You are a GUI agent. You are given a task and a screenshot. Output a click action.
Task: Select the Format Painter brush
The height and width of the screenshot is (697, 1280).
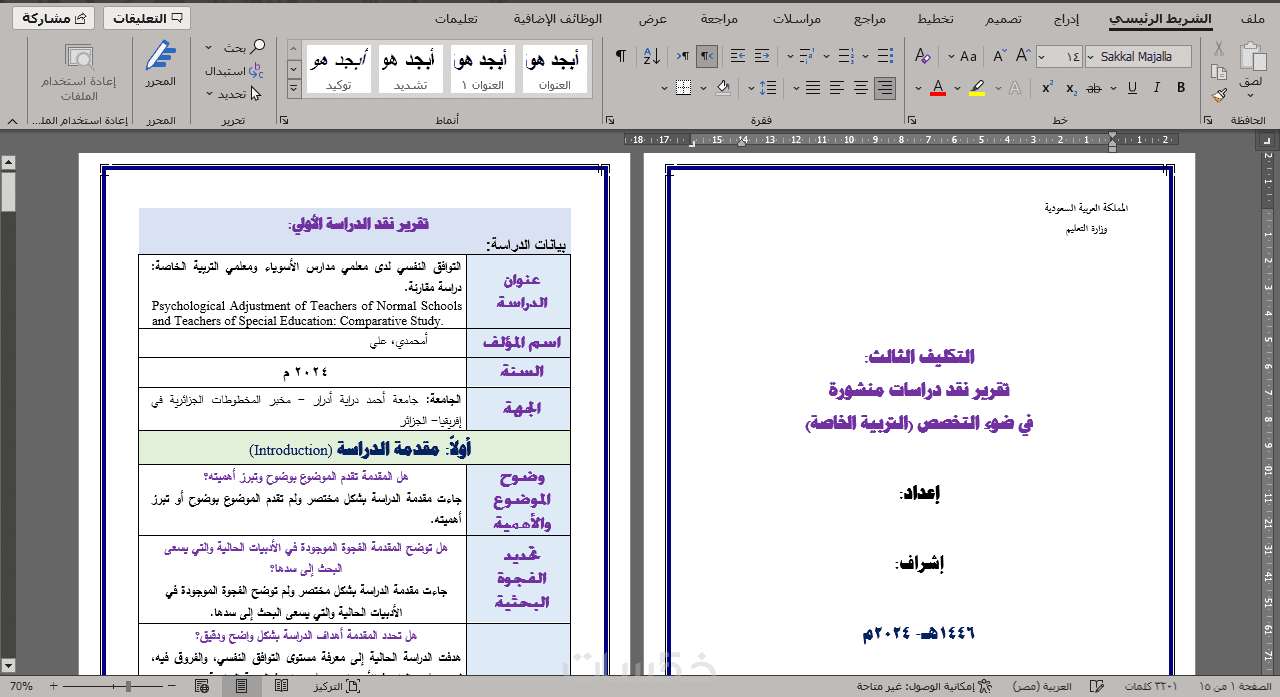pyautogui.click(x=1218, y=96)
